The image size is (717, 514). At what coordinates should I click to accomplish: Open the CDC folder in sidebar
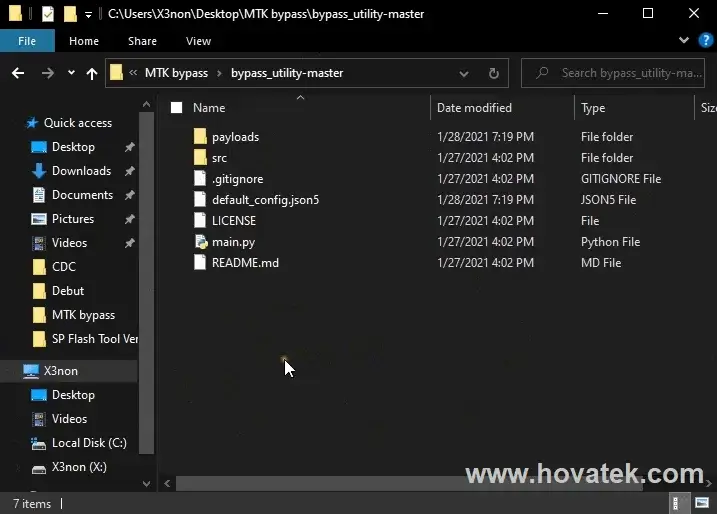click(x=64, y=267)
